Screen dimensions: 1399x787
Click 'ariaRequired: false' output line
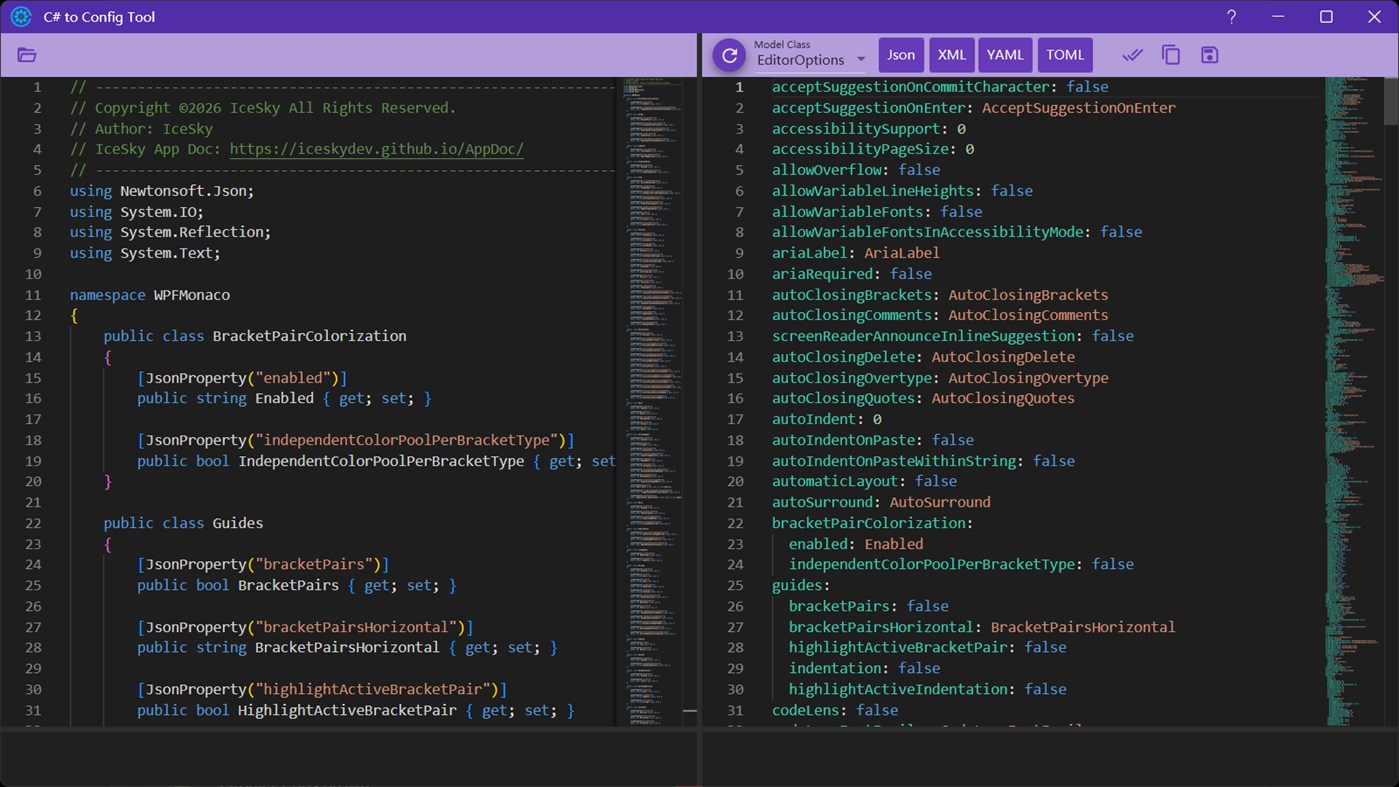click(852, 274)
